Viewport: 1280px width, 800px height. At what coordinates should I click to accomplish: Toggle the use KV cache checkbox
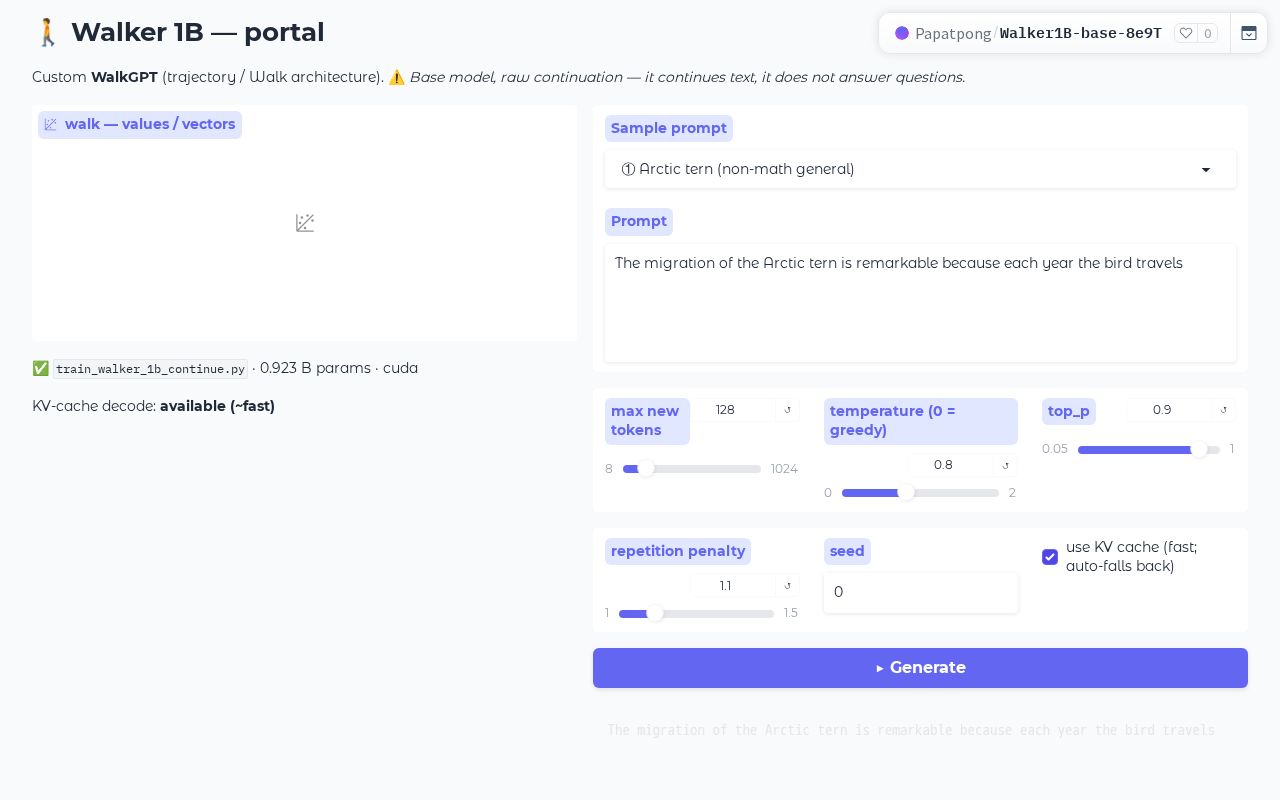[x=1050, y=557]
